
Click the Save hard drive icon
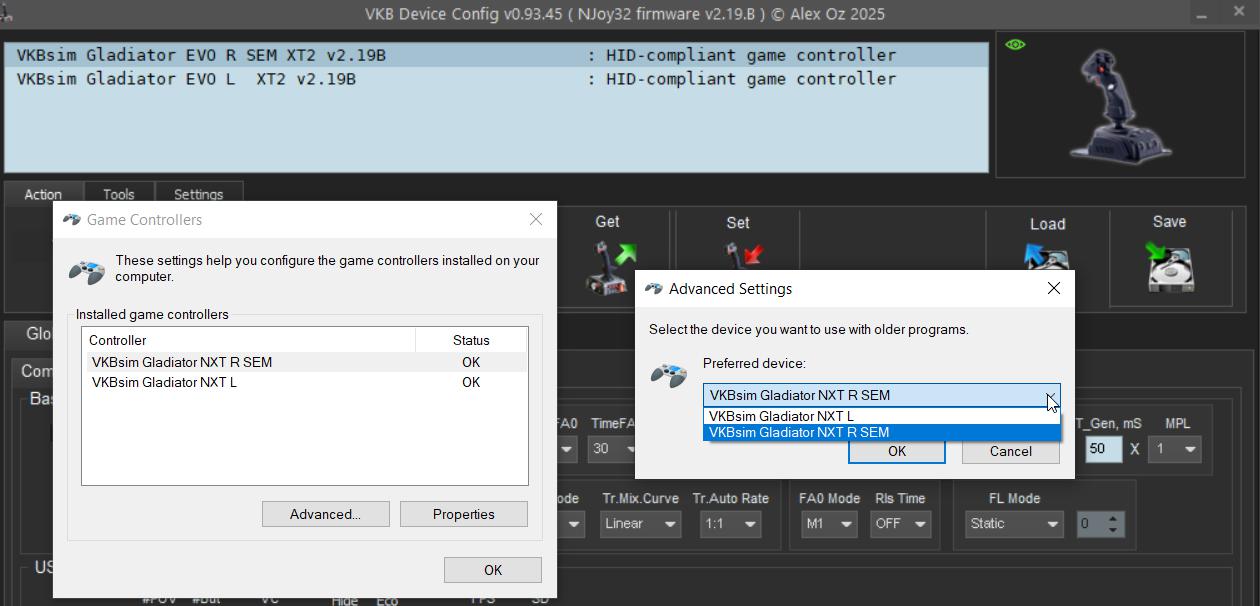tap(1169, 267)
